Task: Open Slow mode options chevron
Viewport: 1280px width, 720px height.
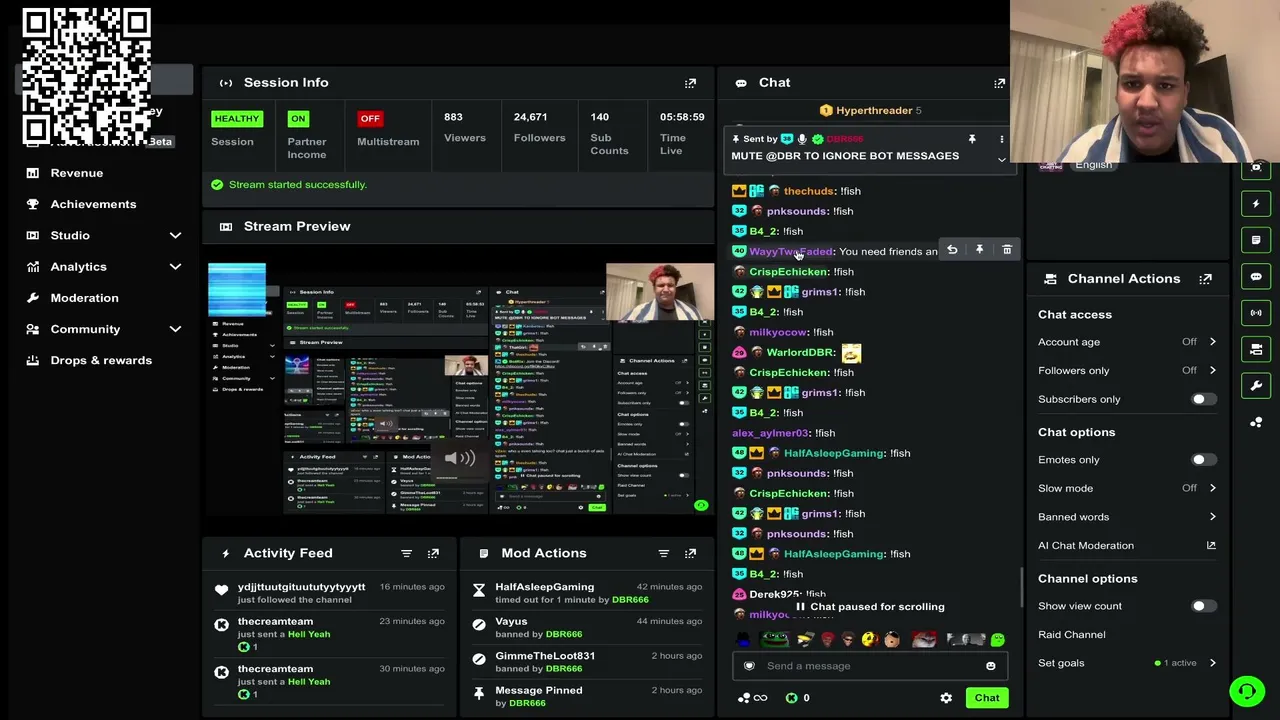Action: click(x=1212, y=488)
